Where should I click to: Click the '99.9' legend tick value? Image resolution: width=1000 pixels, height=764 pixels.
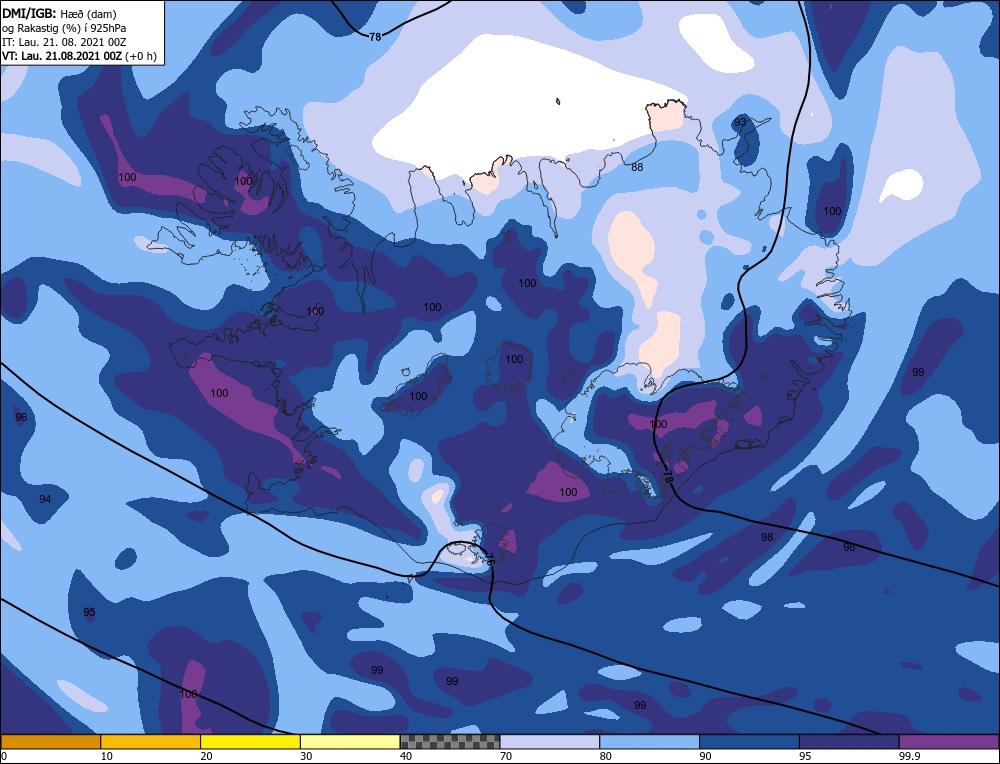(909, 756)
